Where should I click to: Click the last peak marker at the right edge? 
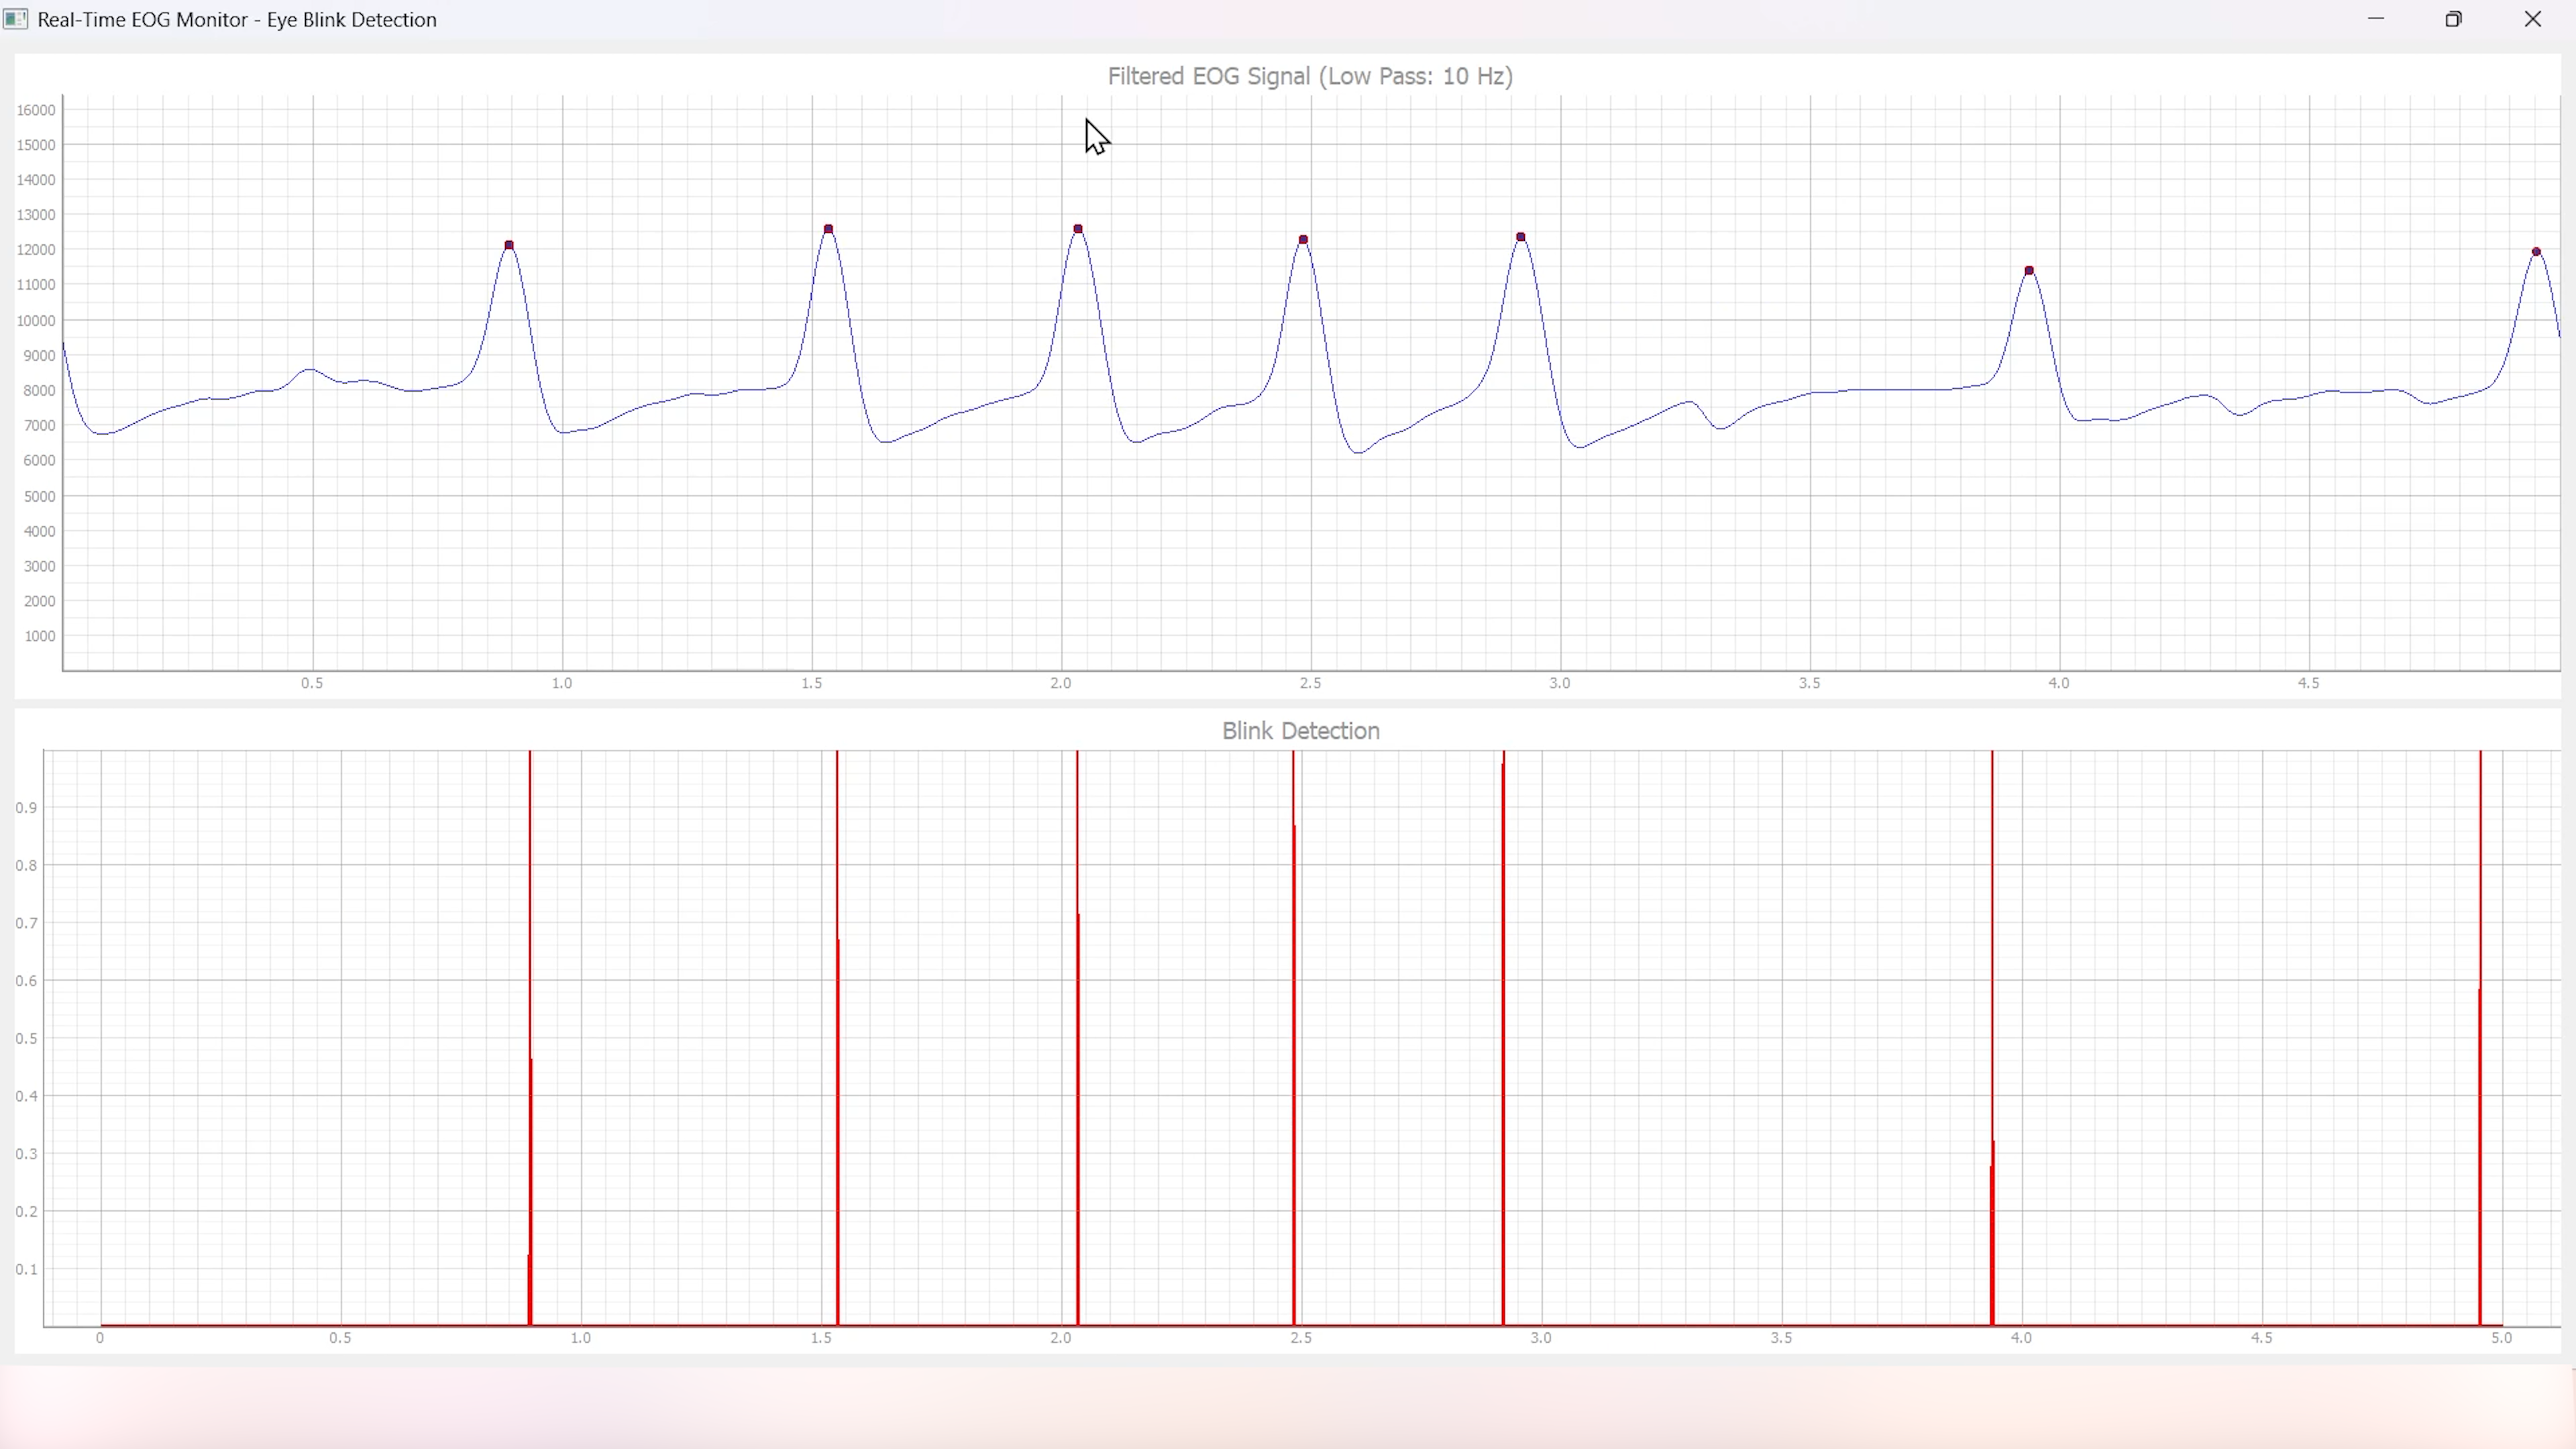[x=2536, y=252]
